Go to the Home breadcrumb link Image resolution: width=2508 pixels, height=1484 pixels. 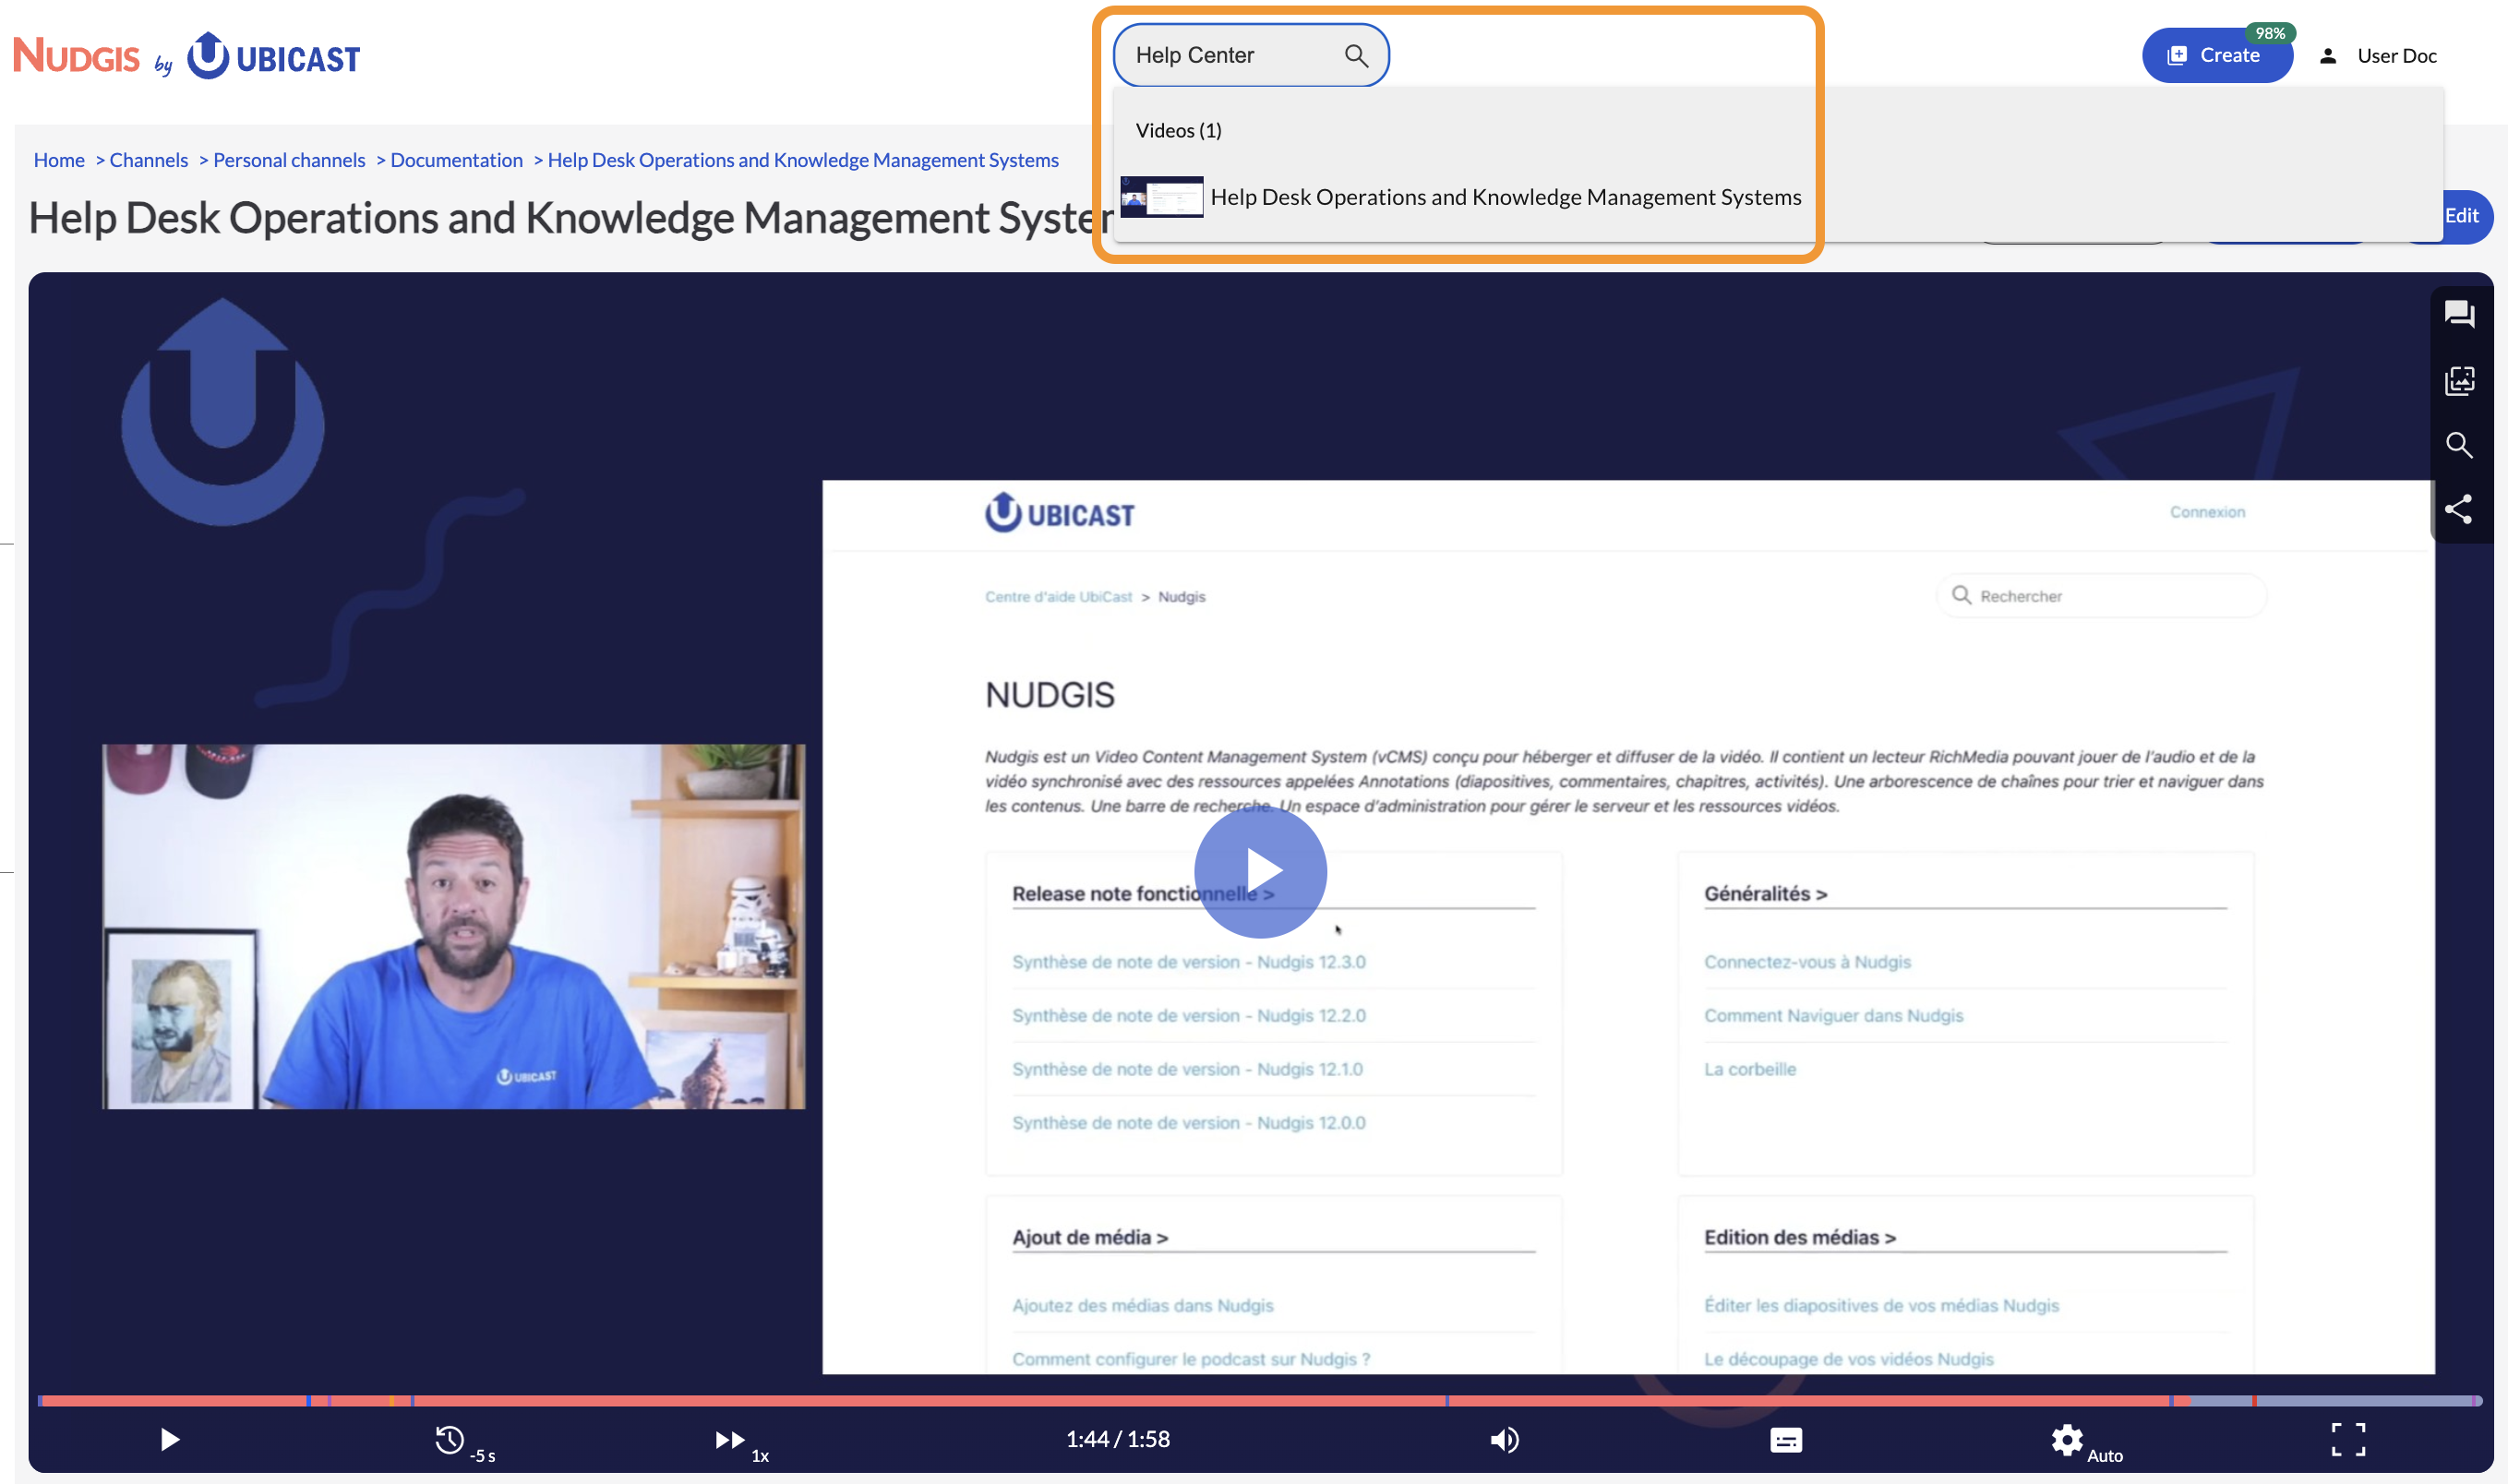coord(59,160)
